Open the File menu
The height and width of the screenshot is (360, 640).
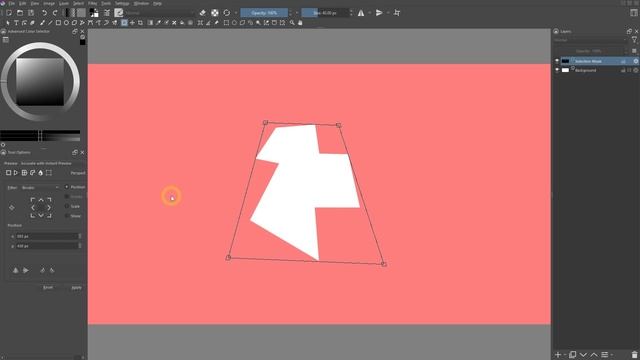(x=12, y=3)
